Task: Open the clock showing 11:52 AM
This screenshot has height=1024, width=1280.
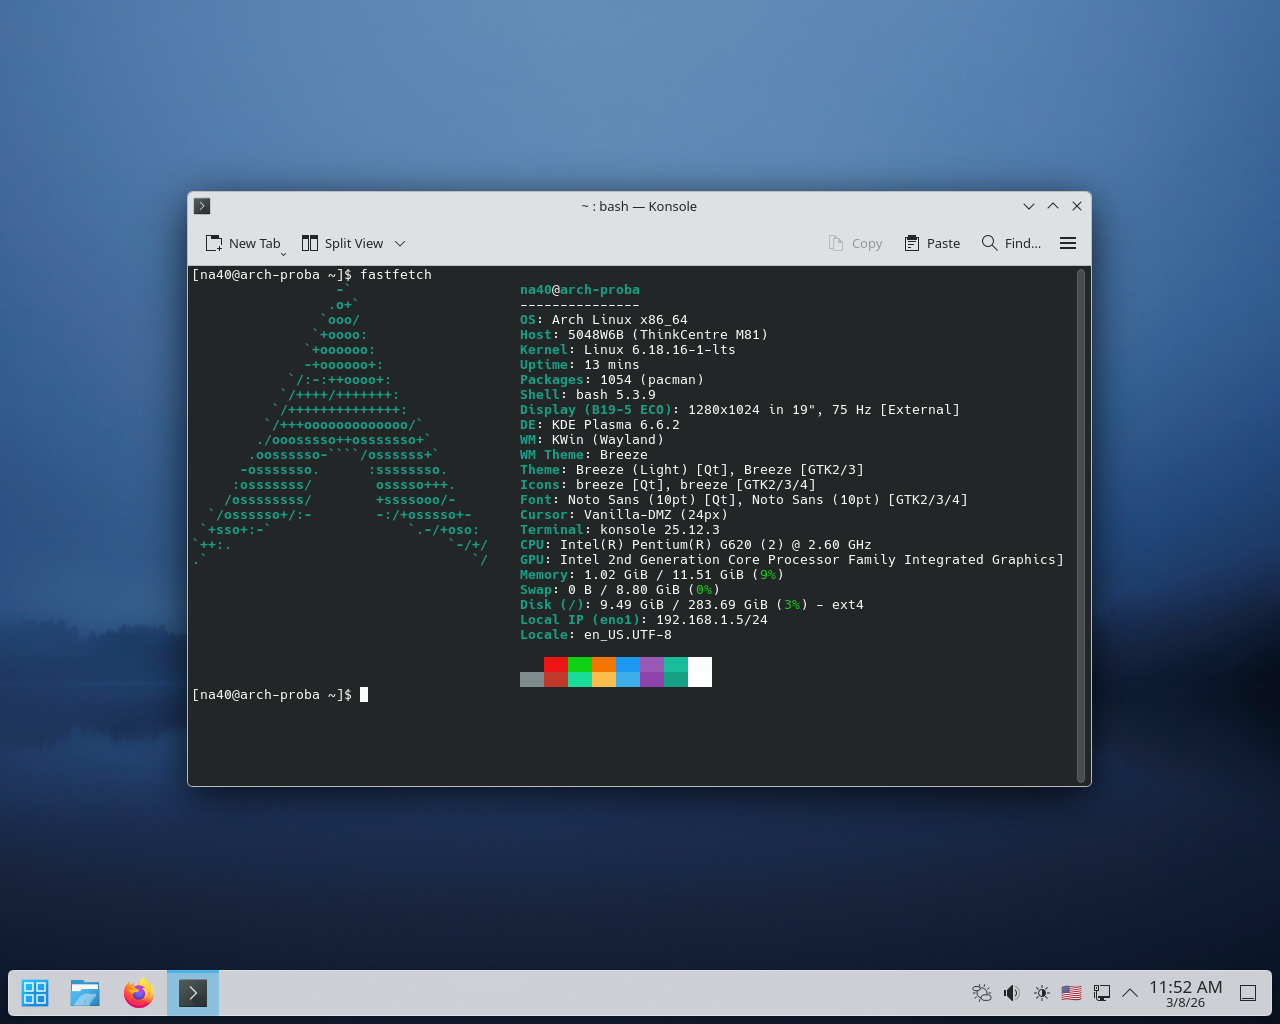Action: tap(1185, 993)
